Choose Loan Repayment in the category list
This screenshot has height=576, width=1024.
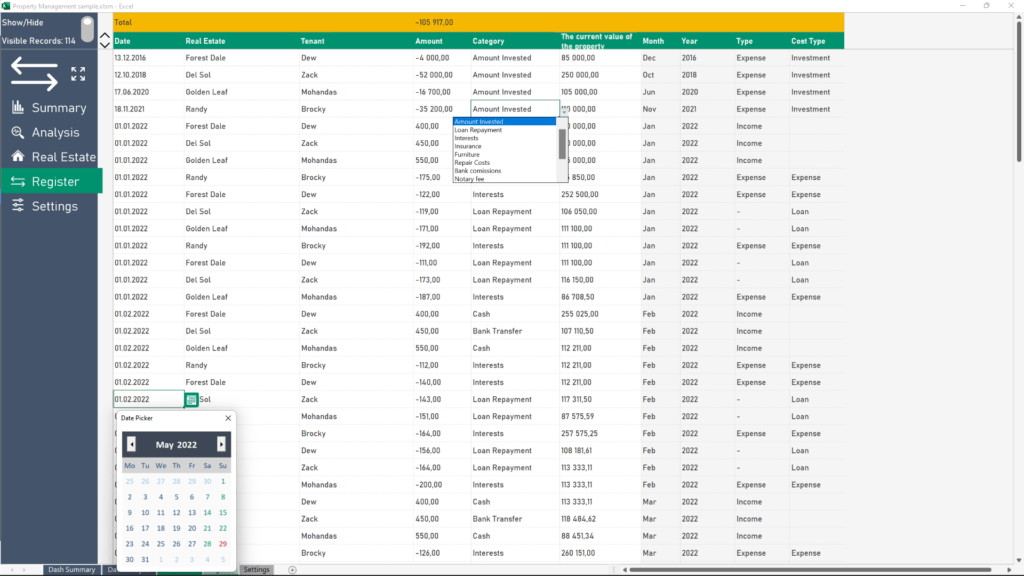coord(478,129)
